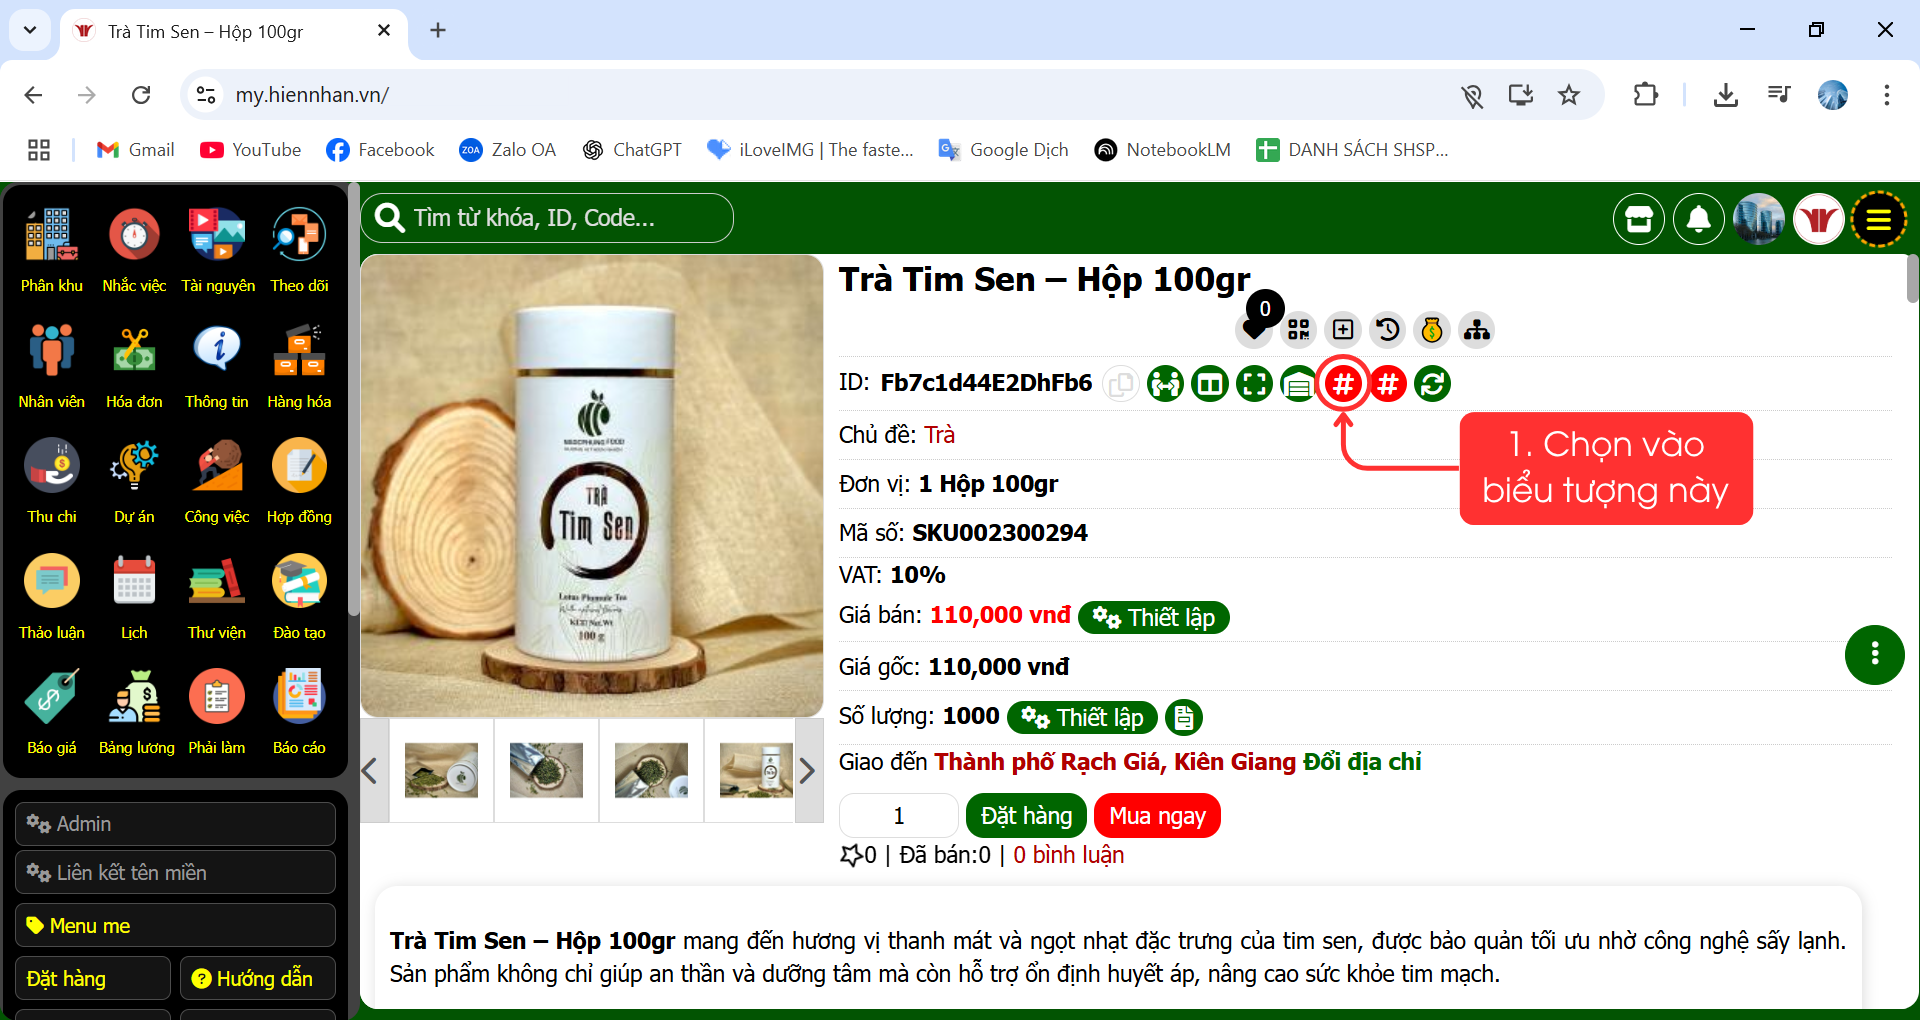Click the green Đặt hàng button beside quantity
Screen dimensions: 1920x1020
click(1027, 816)
